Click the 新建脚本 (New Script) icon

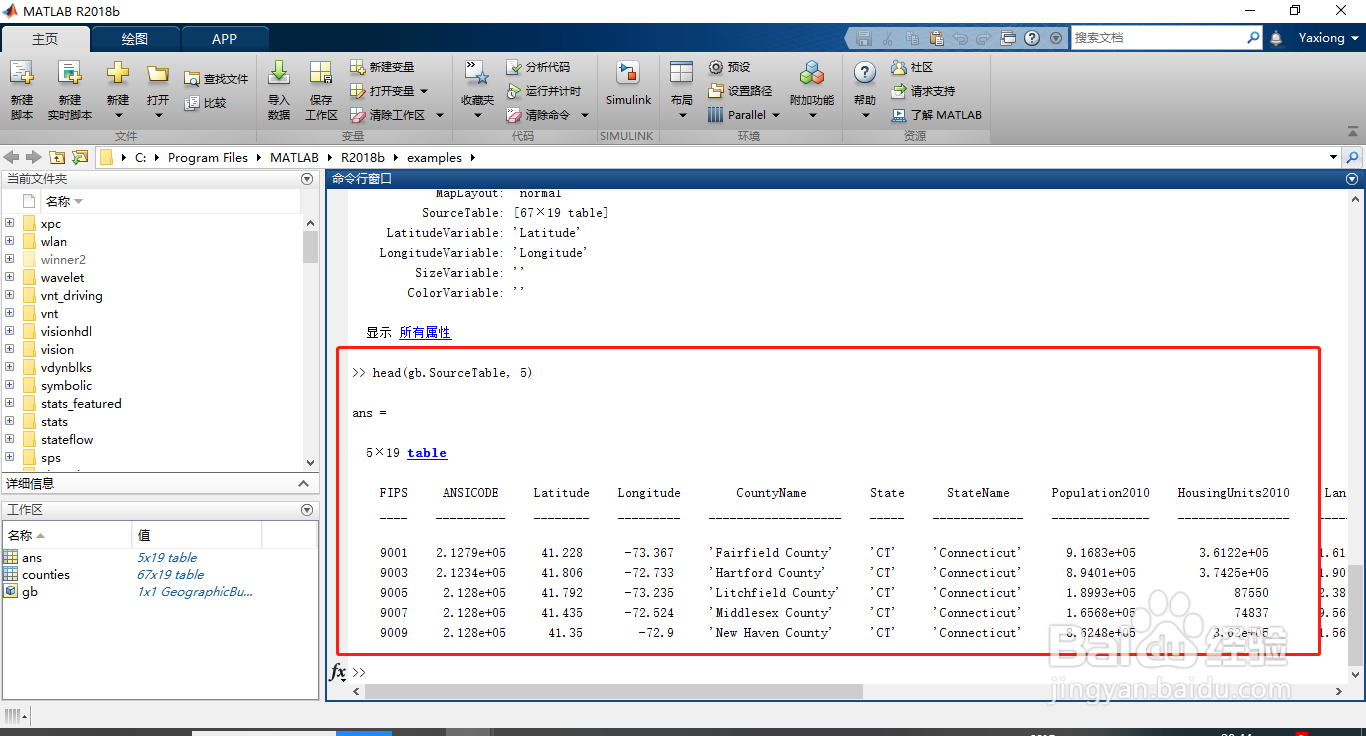(x=21, y=73)
